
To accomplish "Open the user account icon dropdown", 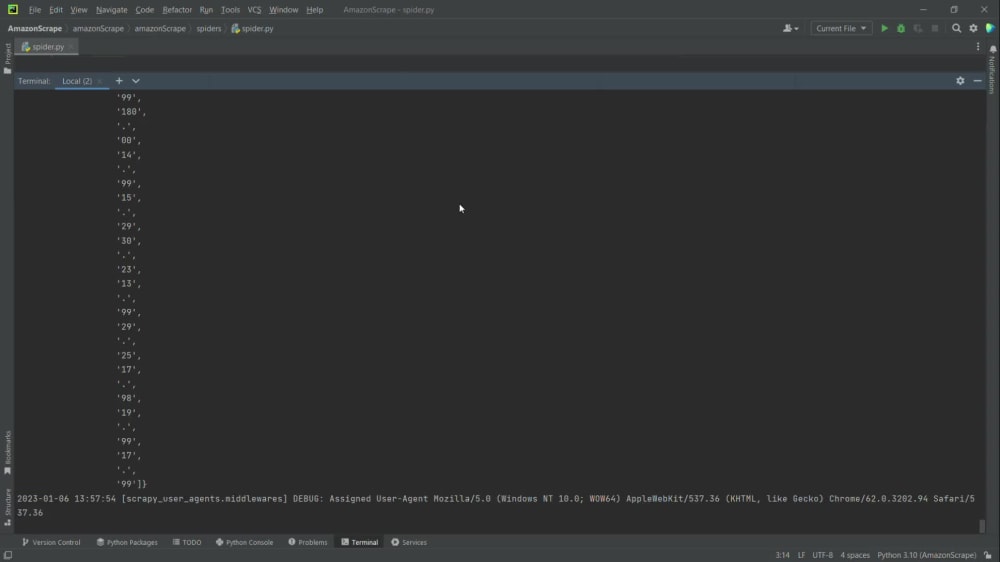I will click(x=790, y=28).
